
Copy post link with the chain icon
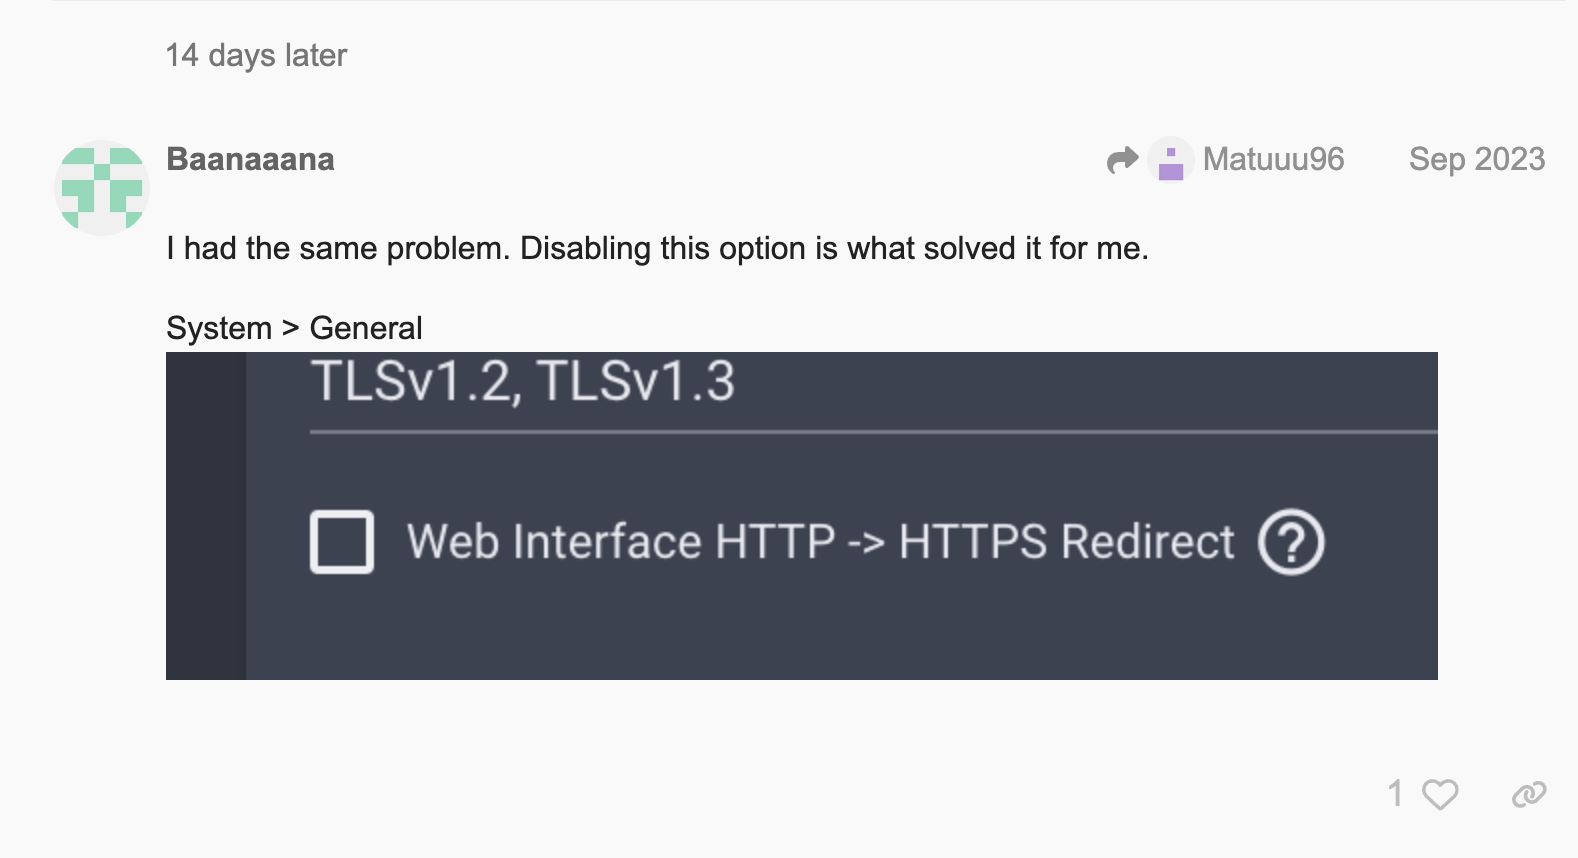pos(1528,795)
